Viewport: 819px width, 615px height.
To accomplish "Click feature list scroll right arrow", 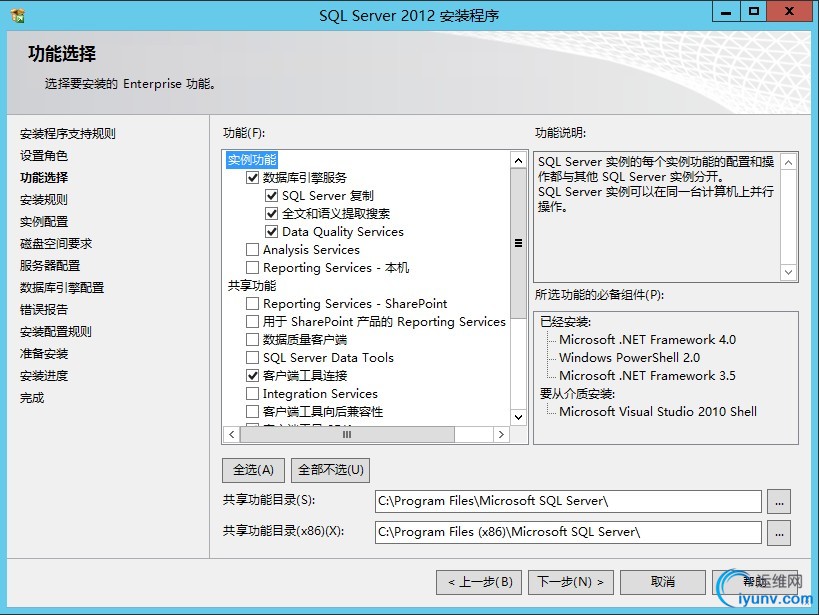I will coord(501,435).
